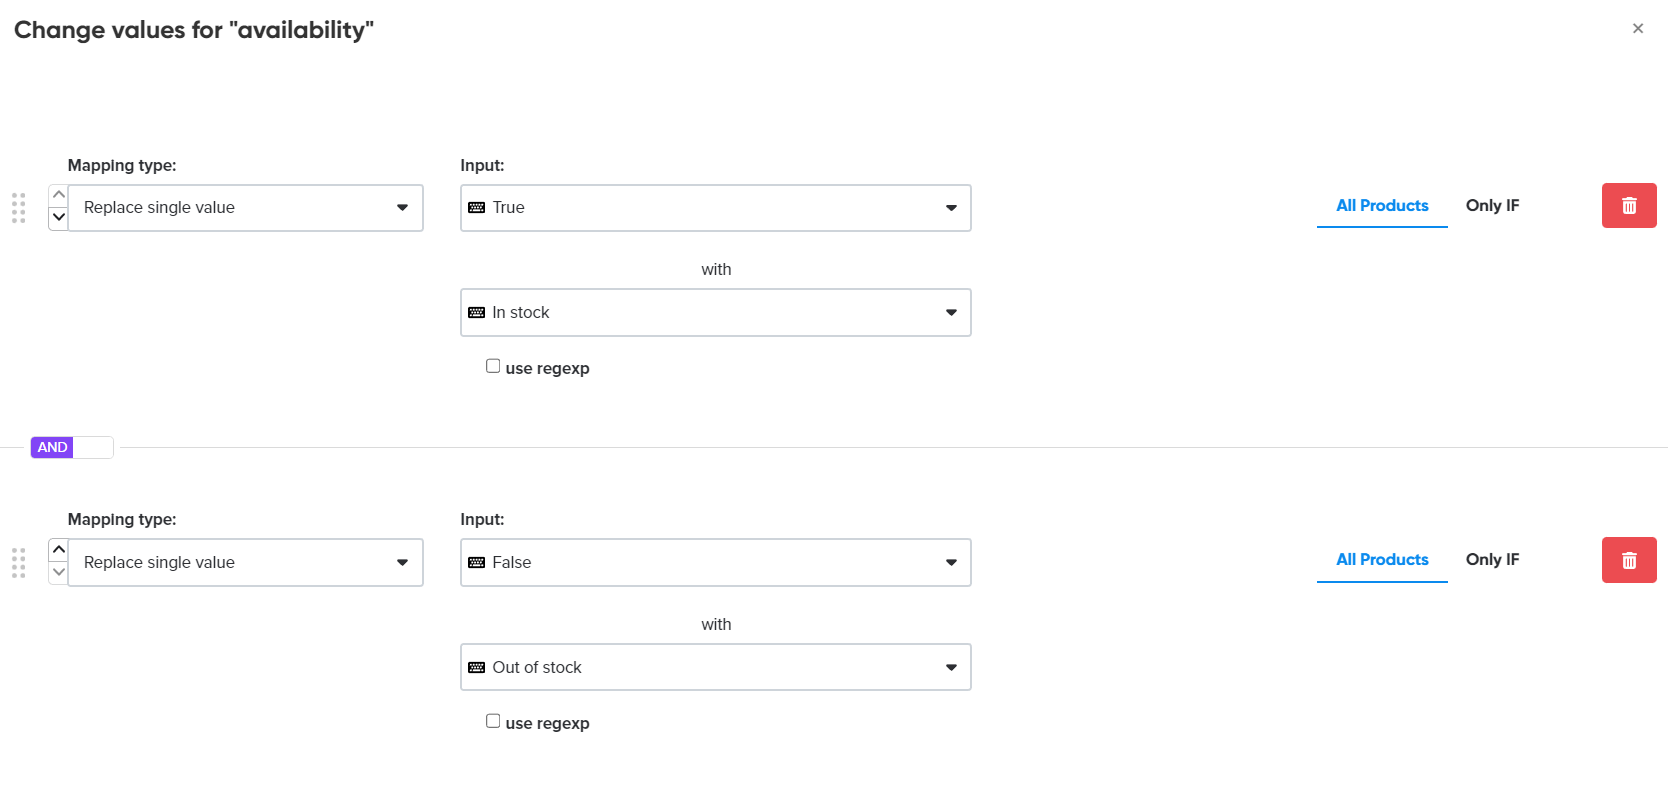Screen dimensions: 1668x804
Task: Enable use regexp for the Out of stock replacement
Action: [x=492, y=720]
